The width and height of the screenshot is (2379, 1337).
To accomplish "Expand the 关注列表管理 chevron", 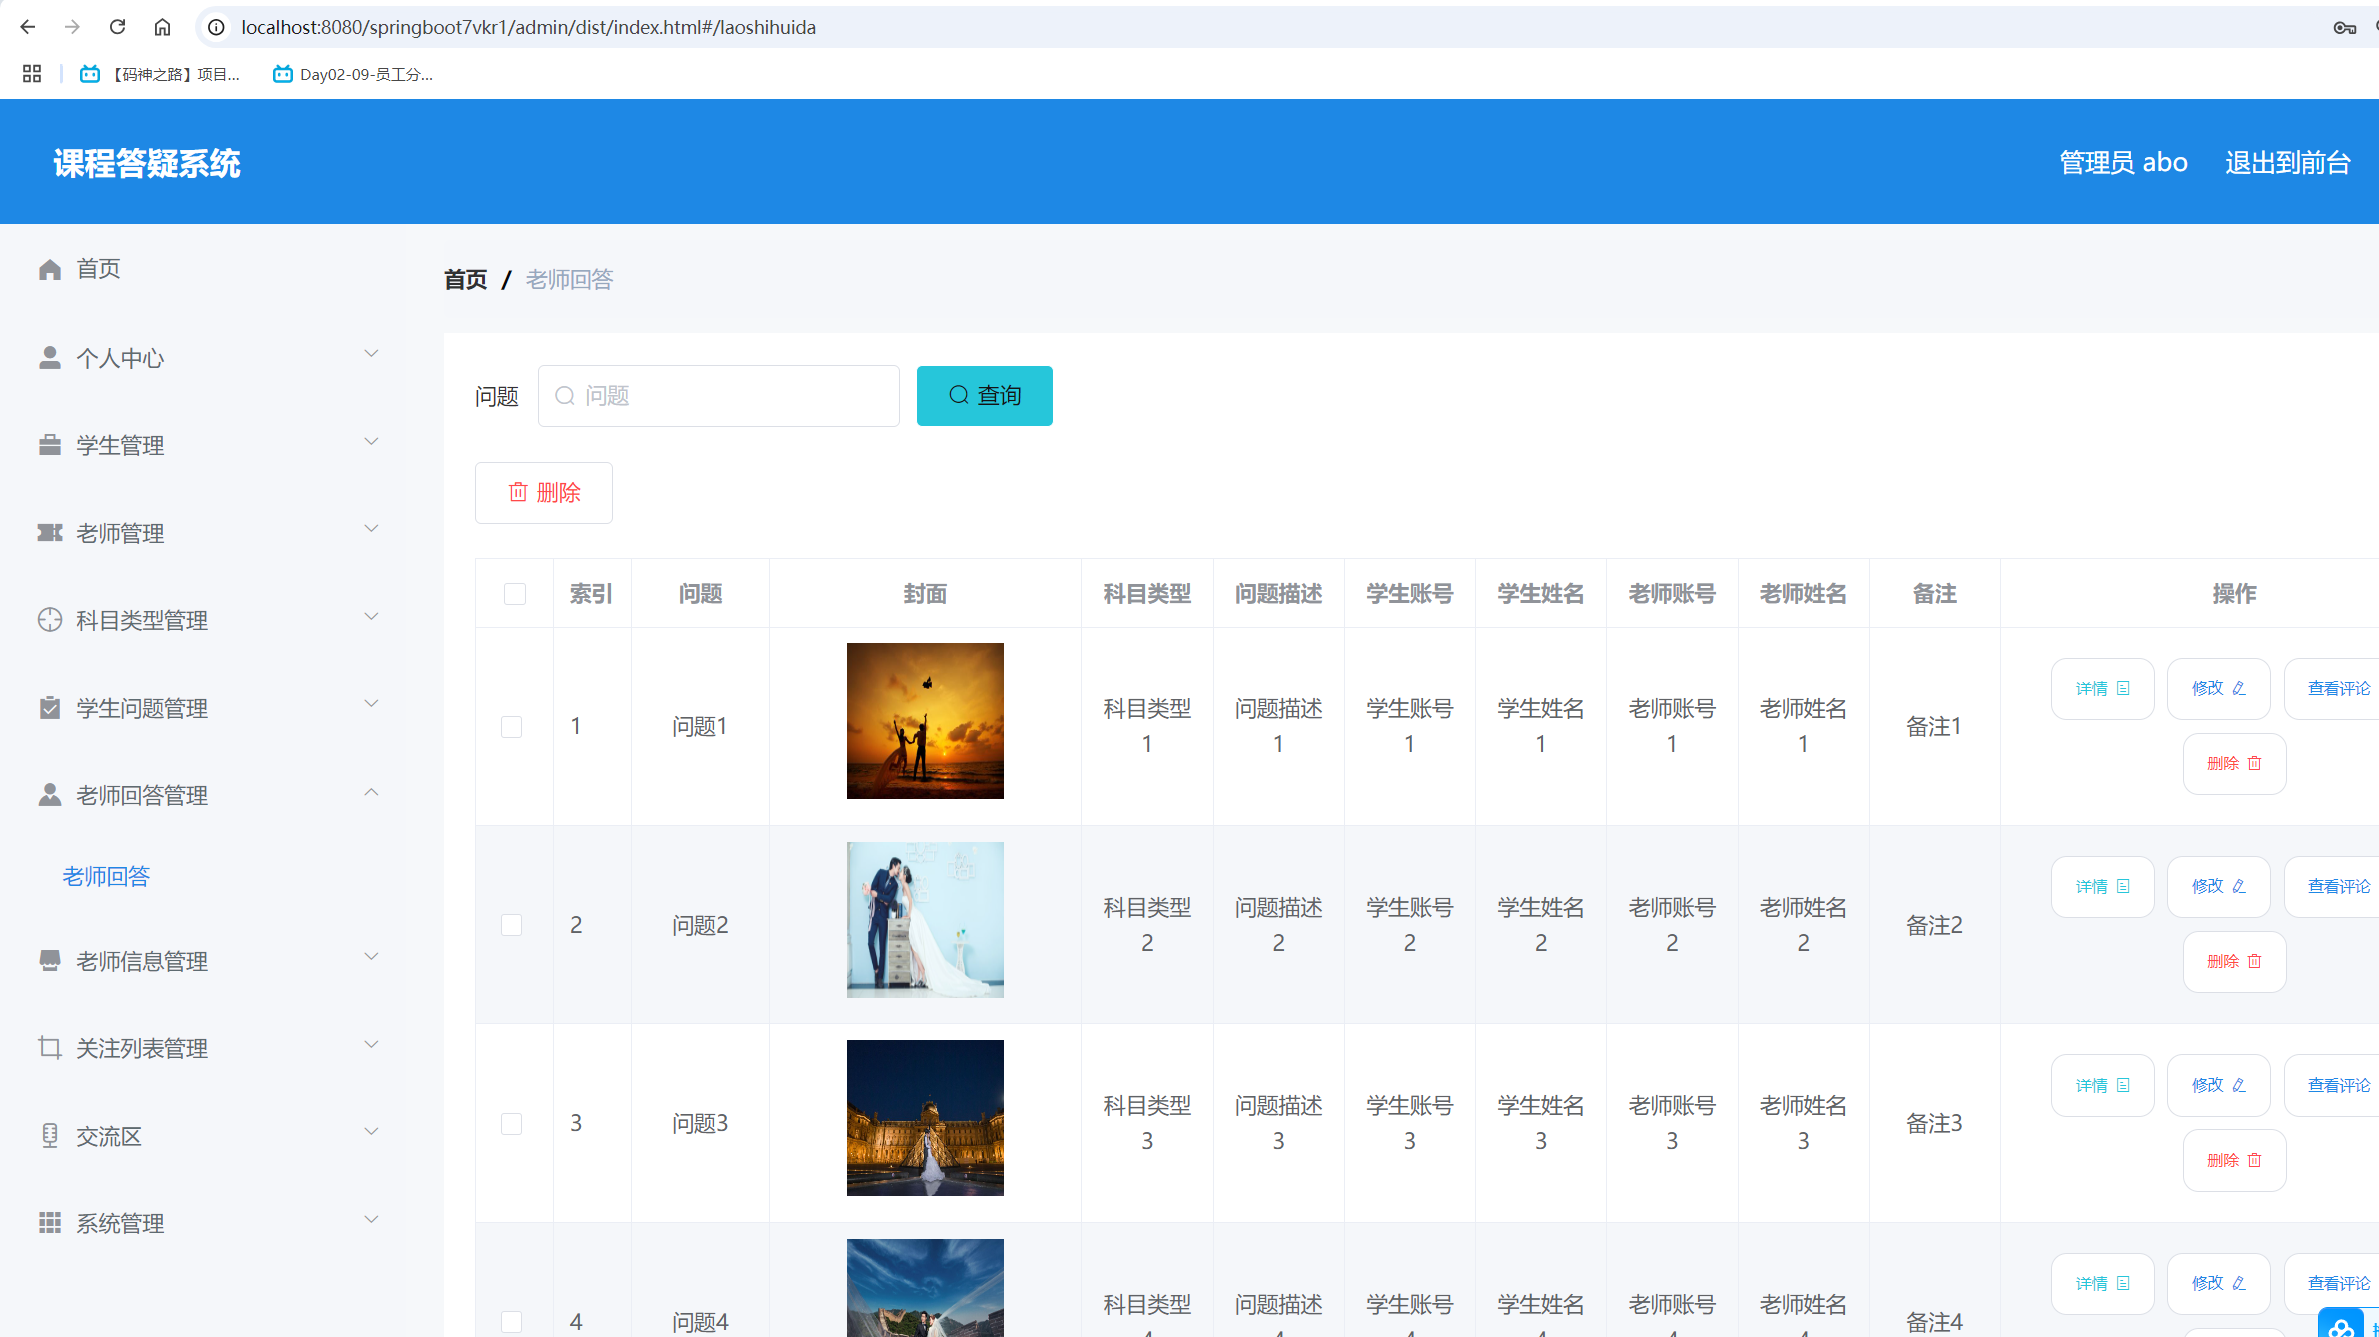I will pos(371,1045).
